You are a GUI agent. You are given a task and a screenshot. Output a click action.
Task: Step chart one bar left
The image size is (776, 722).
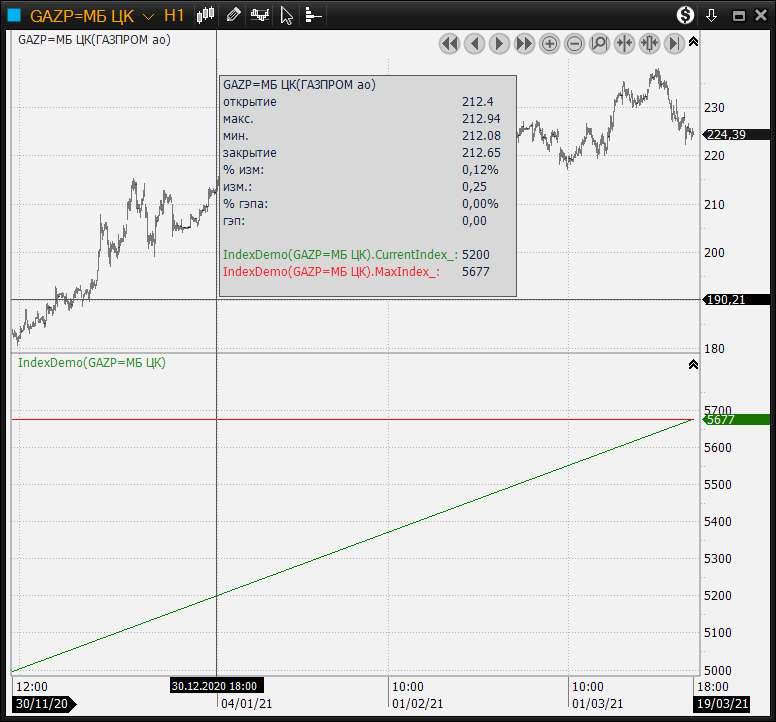(x=475, y=43)
